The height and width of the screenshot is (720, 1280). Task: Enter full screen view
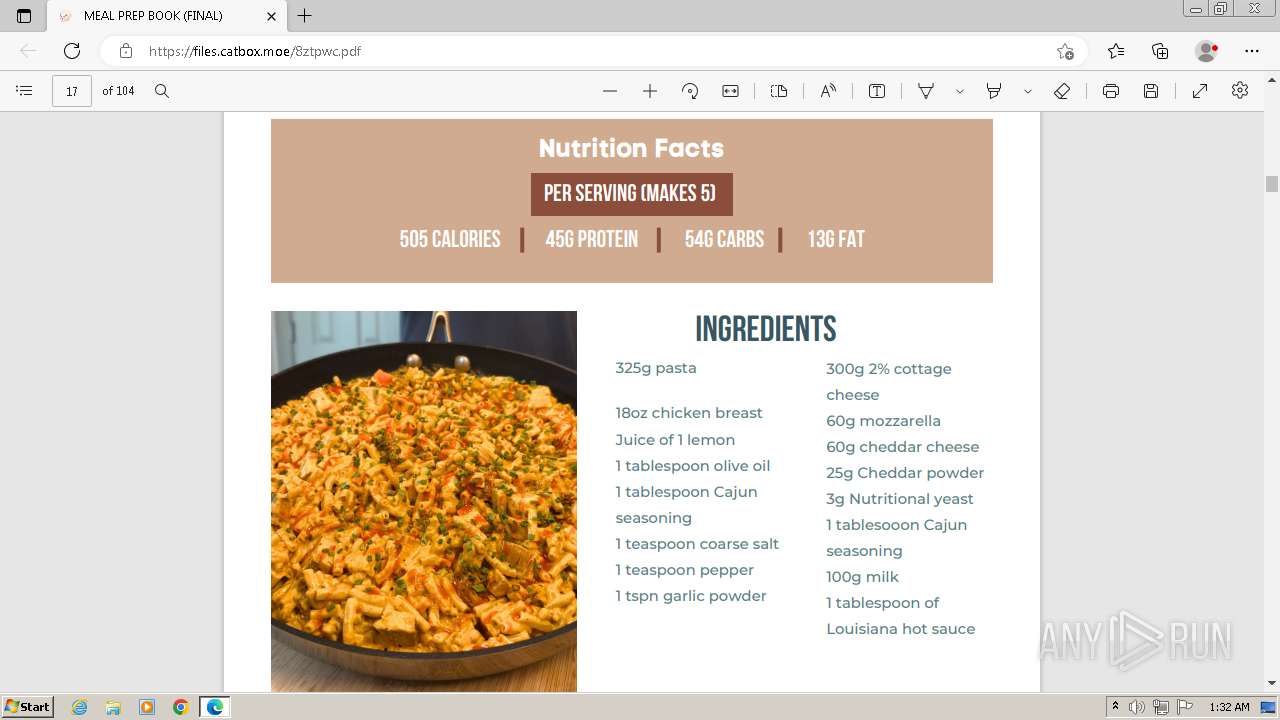[1200, 91]
